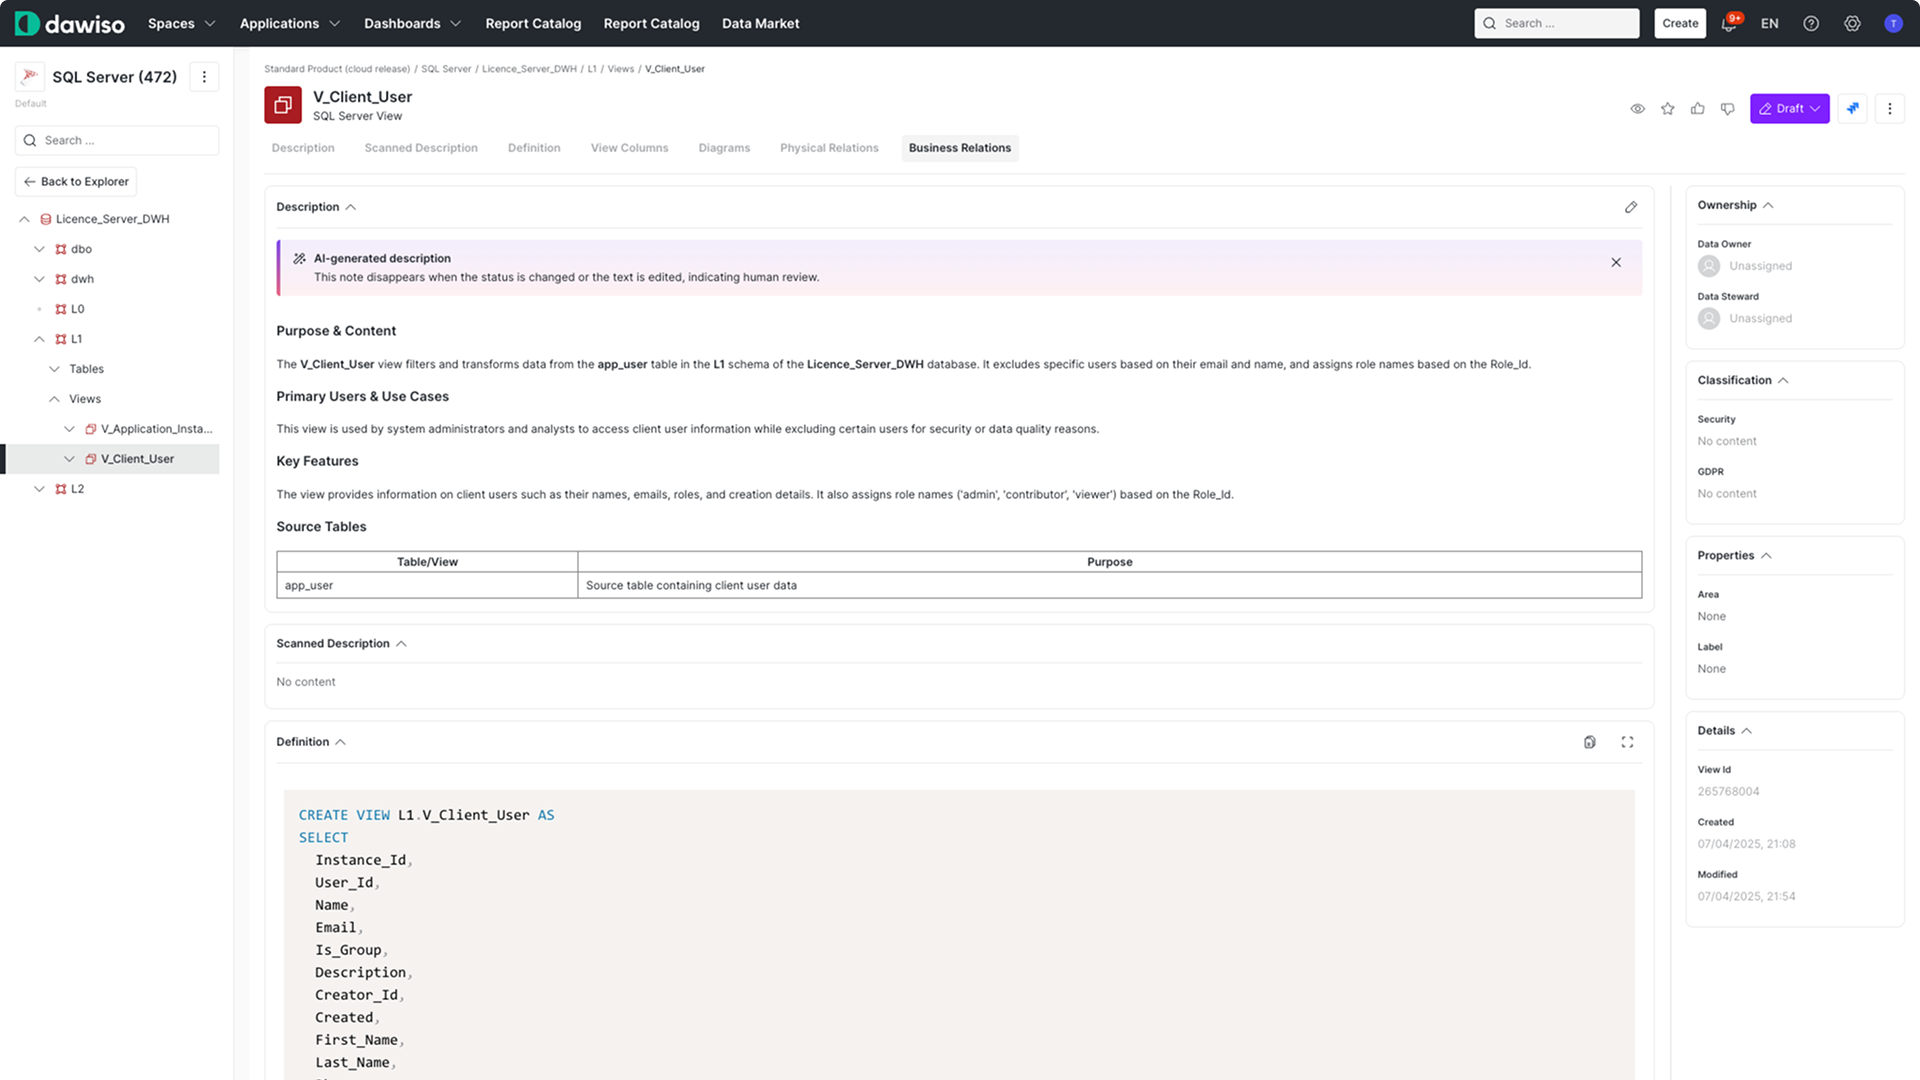Open the blue Jira integration icon
The height and width of the screenshot is (1080, 1920).
(x=1852, y=108)
